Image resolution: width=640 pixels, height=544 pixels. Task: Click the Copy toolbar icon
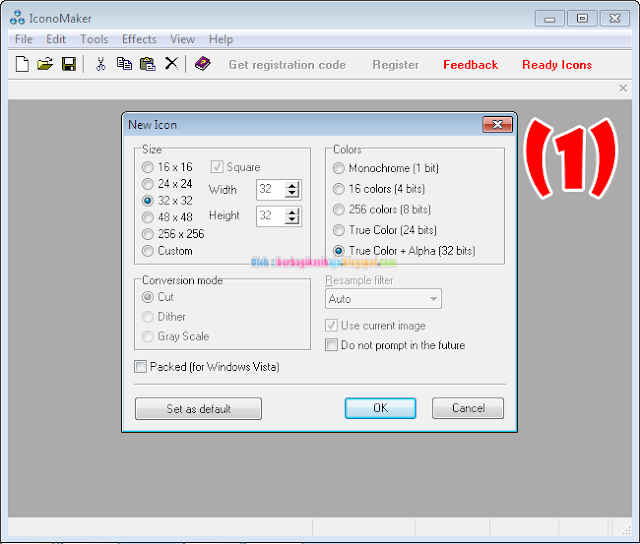(x=124, y=64)
